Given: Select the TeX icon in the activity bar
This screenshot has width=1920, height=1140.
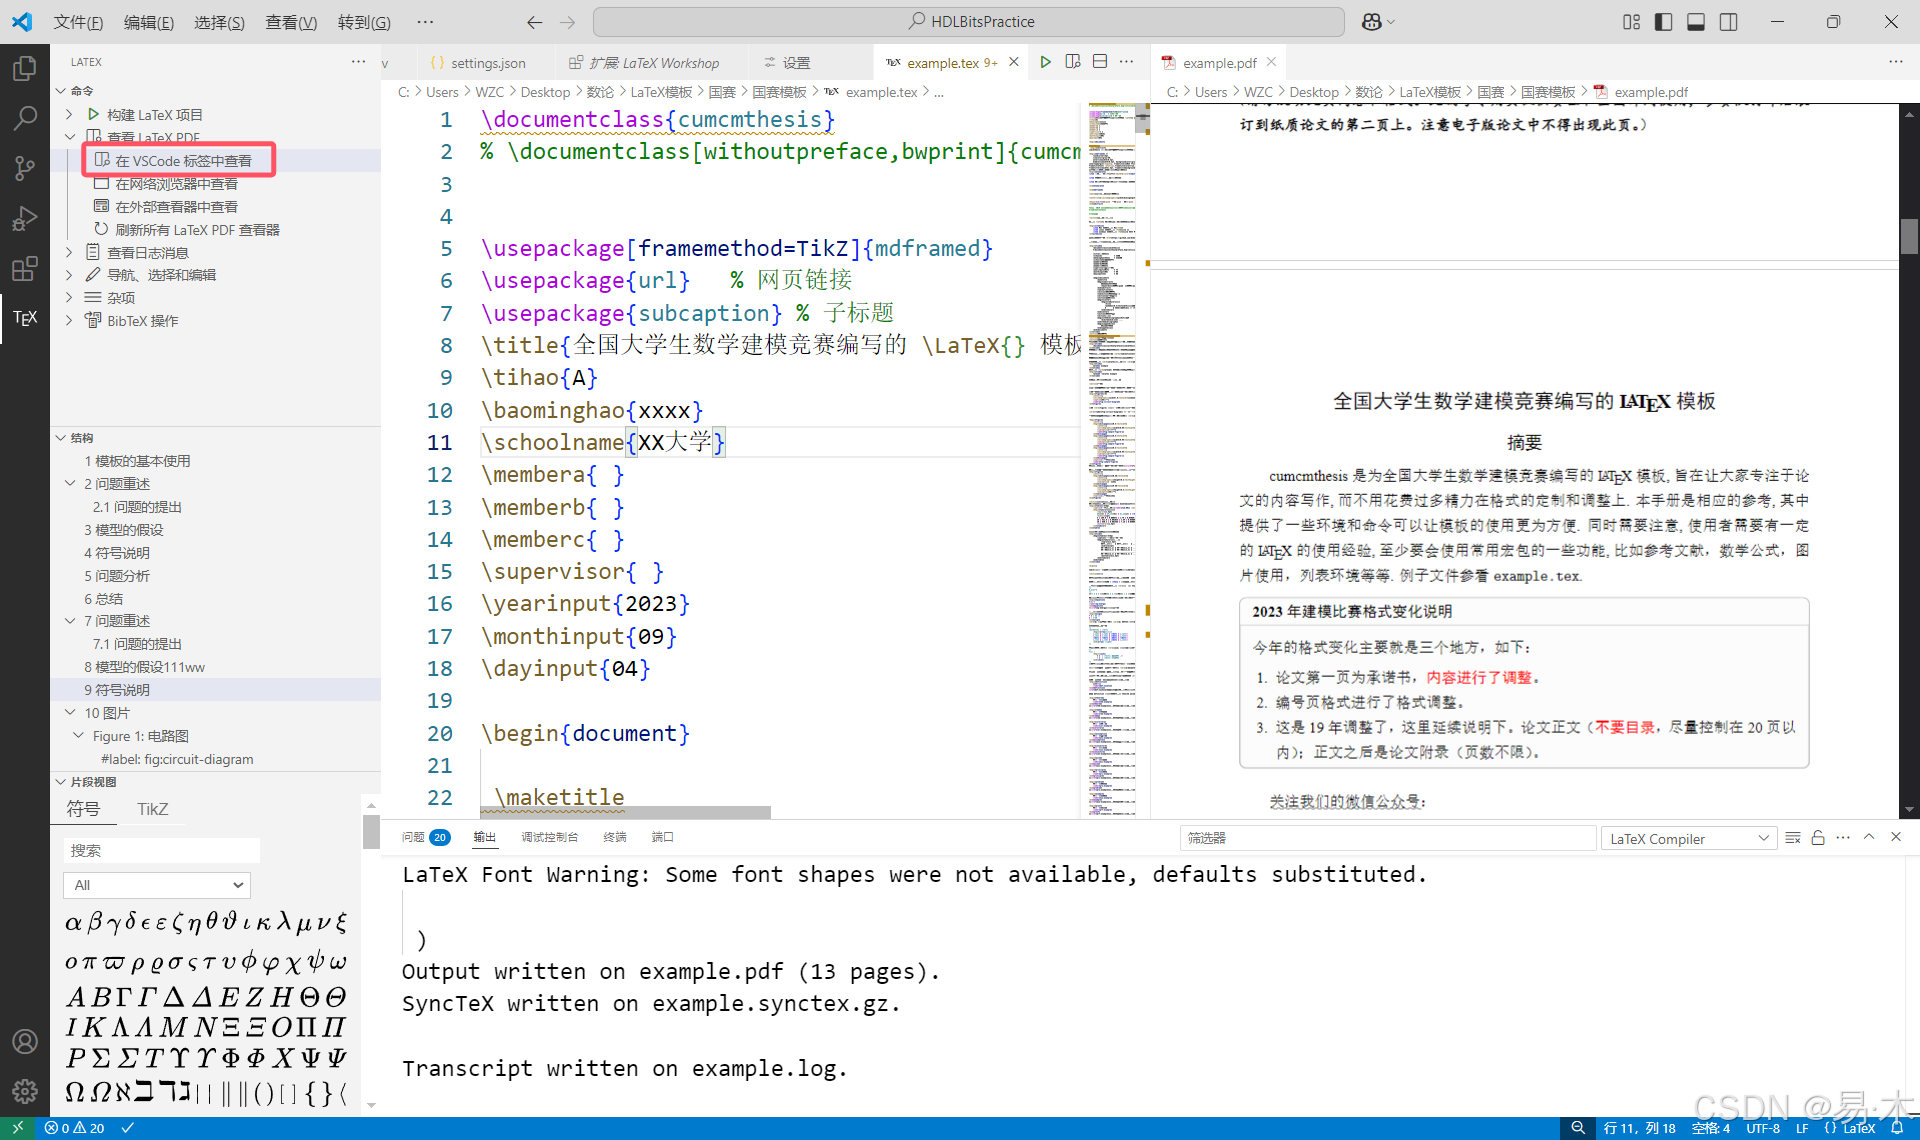Looking at the screenshot, I should (x=24, y=318).
